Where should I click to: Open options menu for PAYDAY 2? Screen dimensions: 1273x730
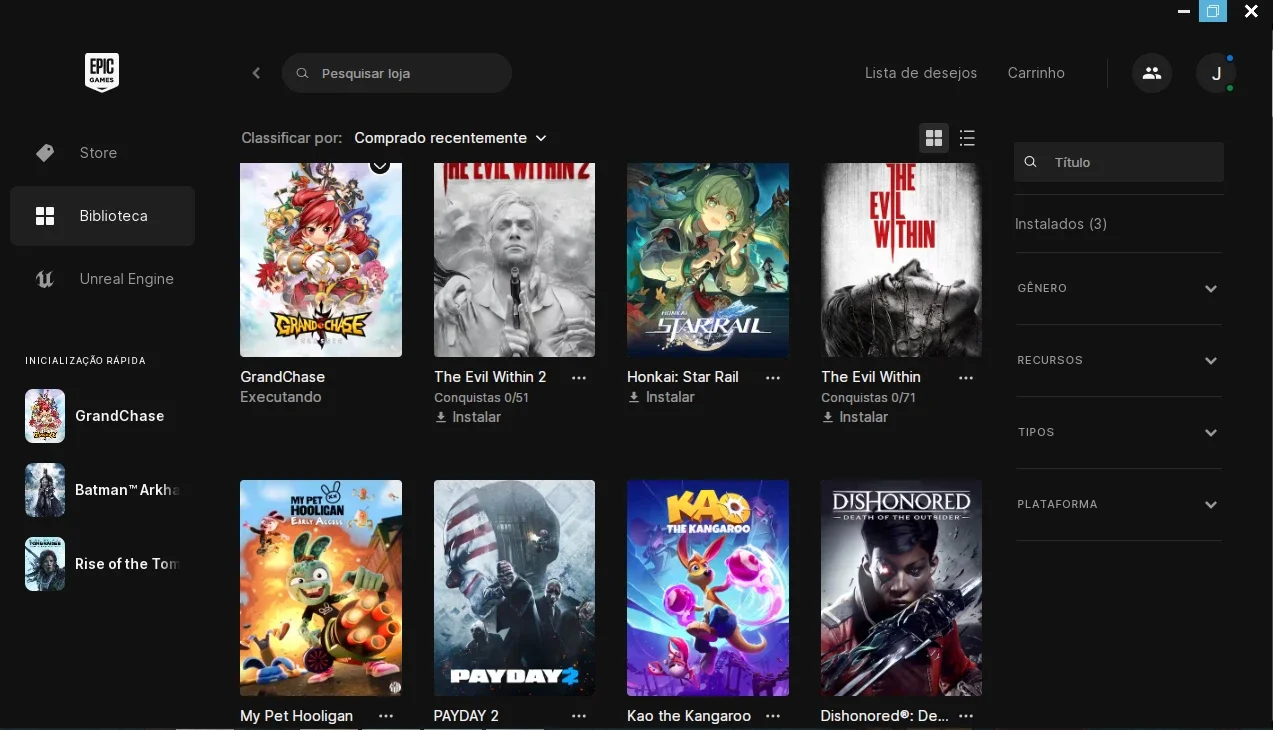tap(579, 716)
